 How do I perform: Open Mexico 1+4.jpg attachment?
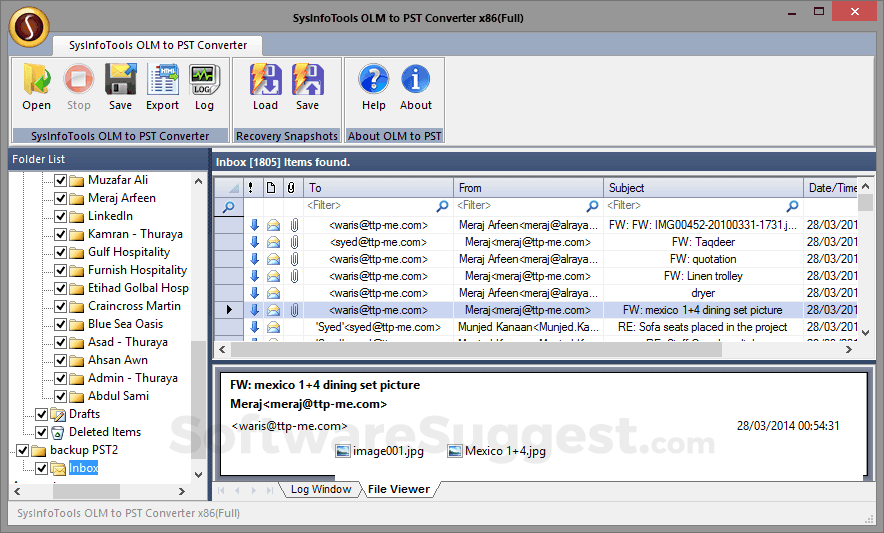(497, 451)
